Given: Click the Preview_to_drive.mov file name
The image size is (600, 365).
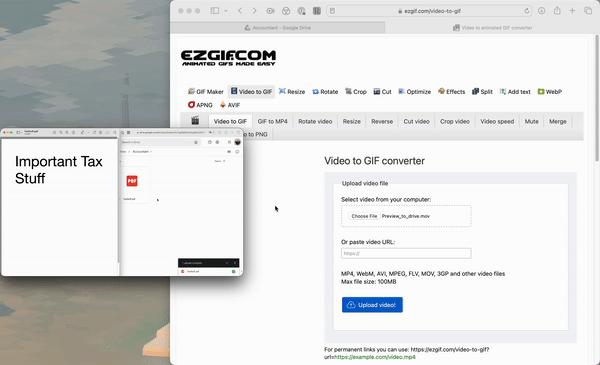Looking at the screenshot, I should (x=406, y=216).
